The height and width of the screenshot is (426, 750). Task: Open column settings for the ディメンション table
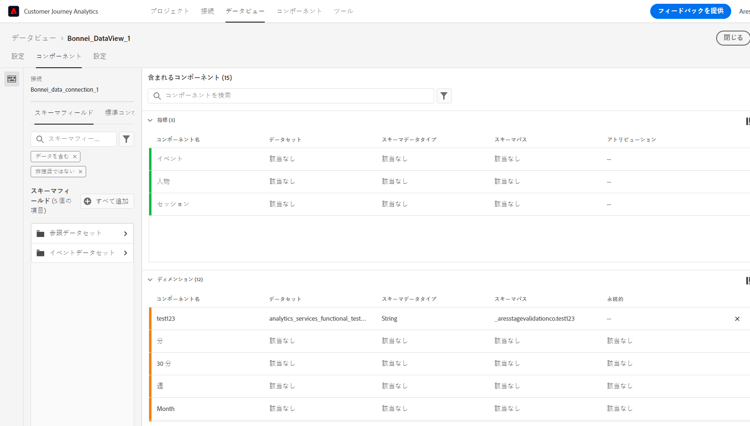coord(747,281)
